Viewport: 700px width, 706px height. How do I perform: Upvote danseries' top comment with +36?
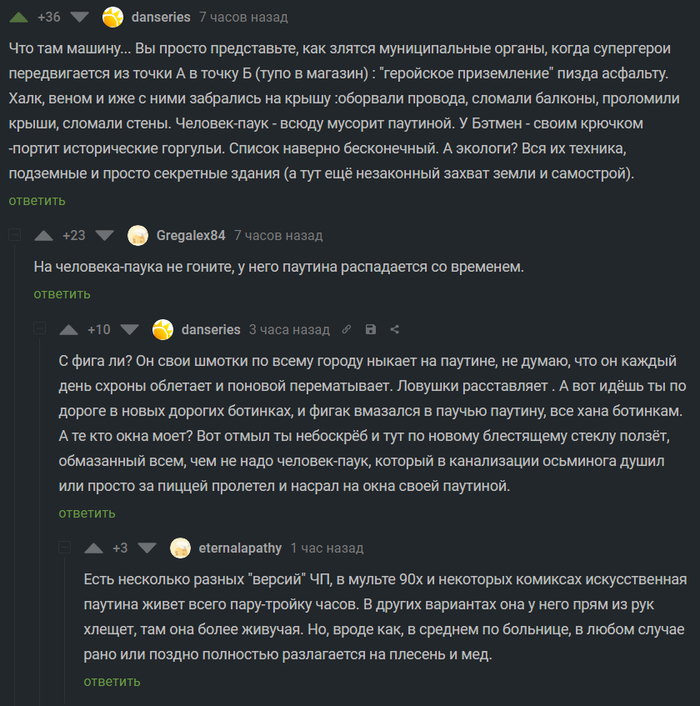coord(19,17)
